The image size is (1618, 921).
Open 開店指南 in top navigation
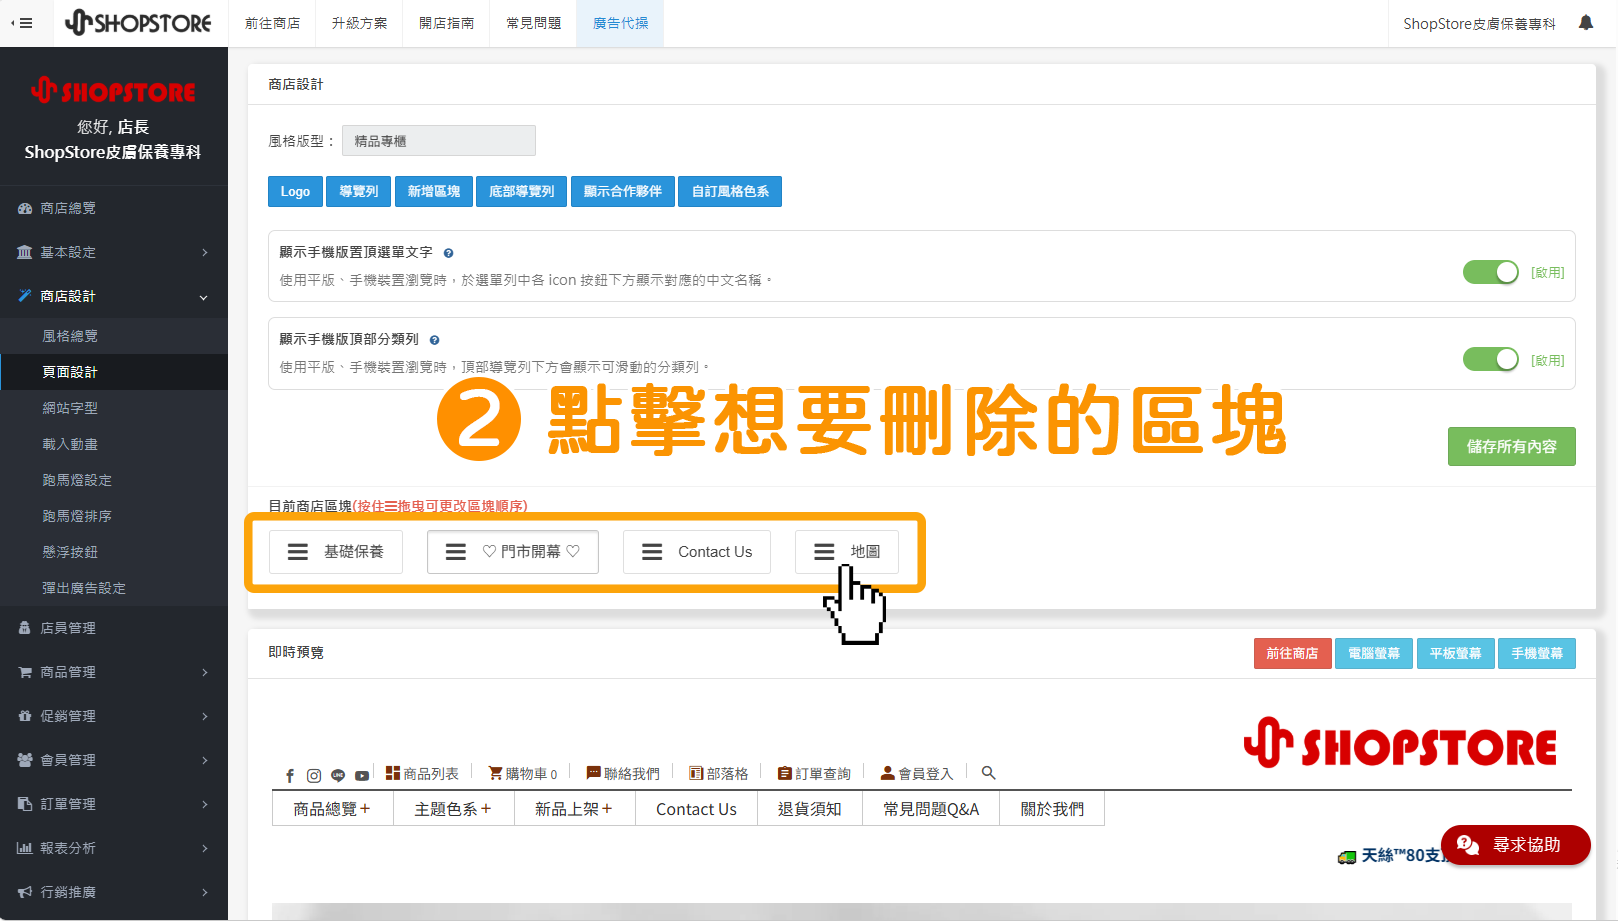pos(446,23)
